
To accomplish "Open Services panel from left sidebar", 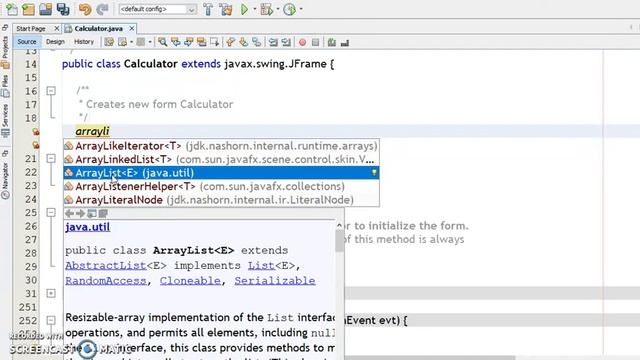I will pyautogui.click(x=5, y=120).
